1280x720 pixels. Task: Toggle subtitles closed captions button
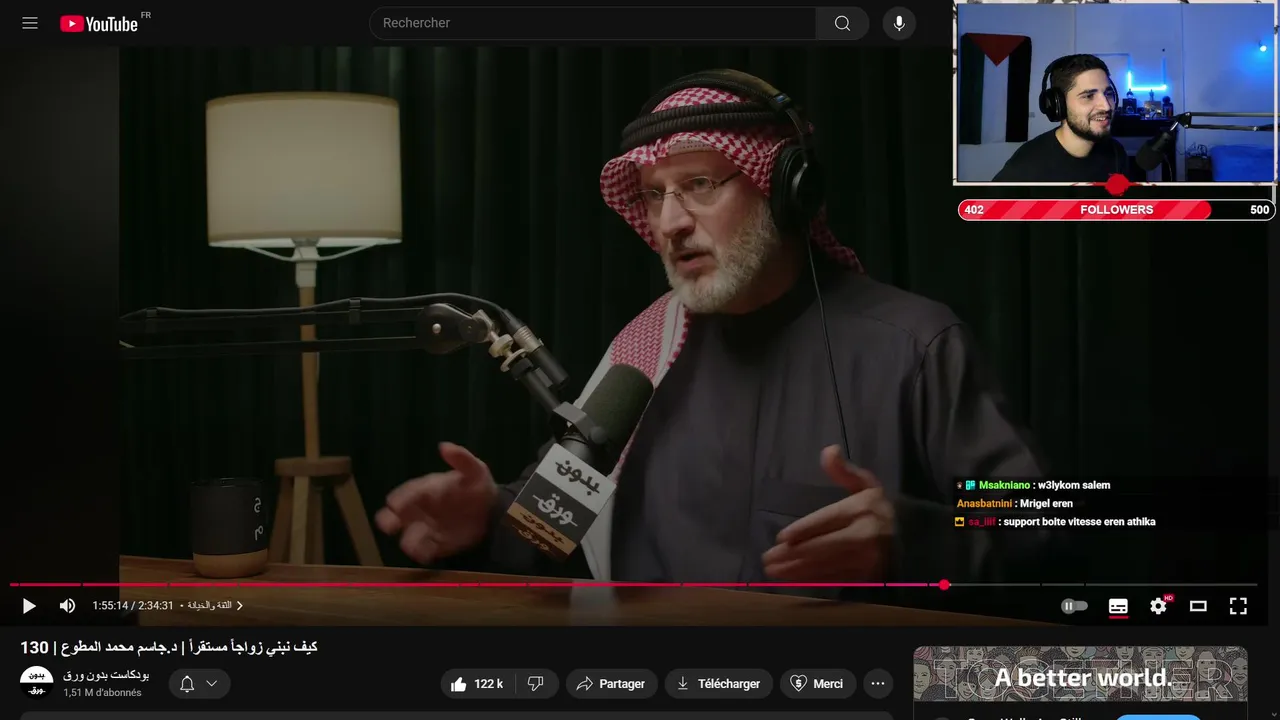(1118, 606)
